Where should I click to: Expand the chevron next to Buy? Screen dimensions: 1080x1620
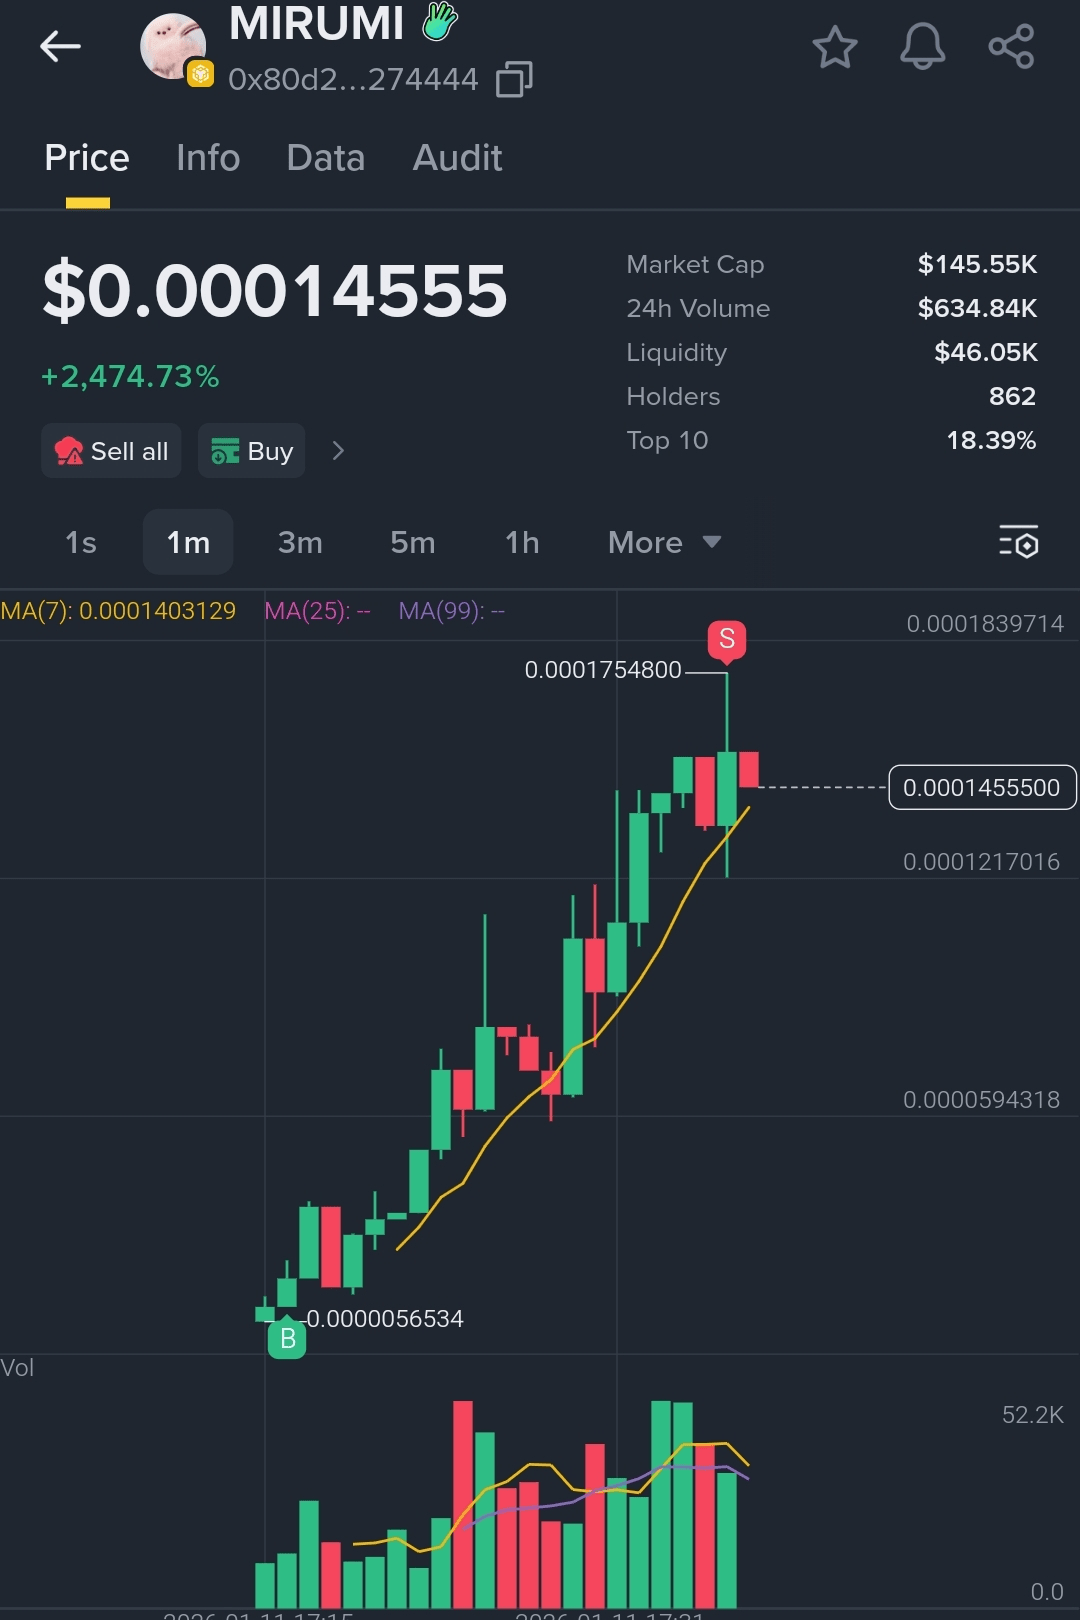coord(338,451)
